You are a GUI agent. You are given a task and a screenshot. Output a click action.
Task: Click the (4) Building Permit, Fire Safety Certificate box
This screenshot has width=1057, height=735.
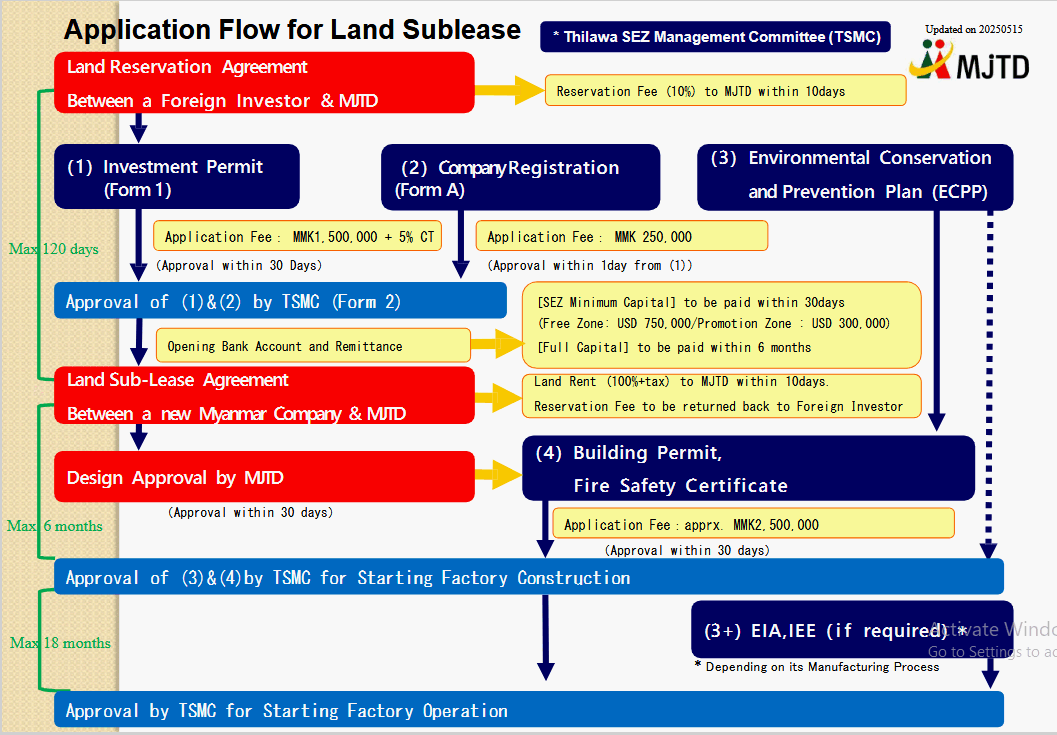(x=748, y=468)
